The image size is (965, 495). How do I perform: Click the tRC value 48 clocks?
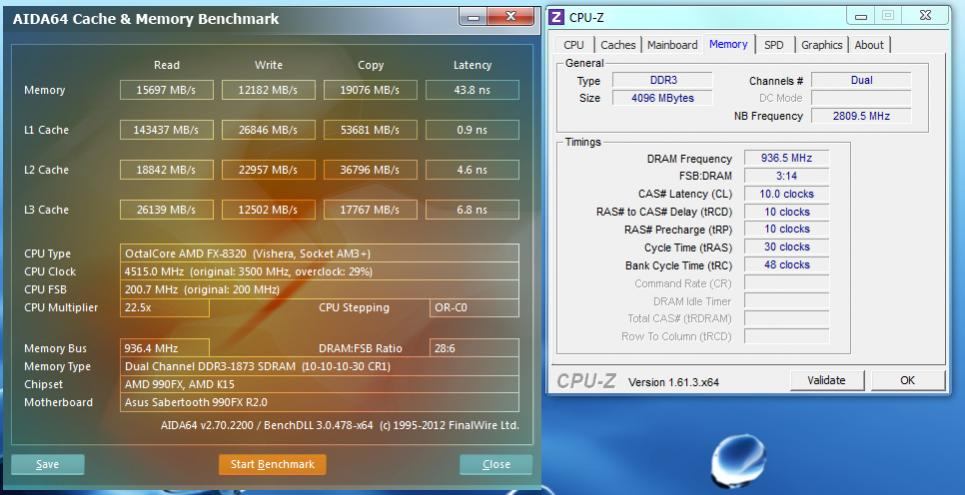coord(787,265)
